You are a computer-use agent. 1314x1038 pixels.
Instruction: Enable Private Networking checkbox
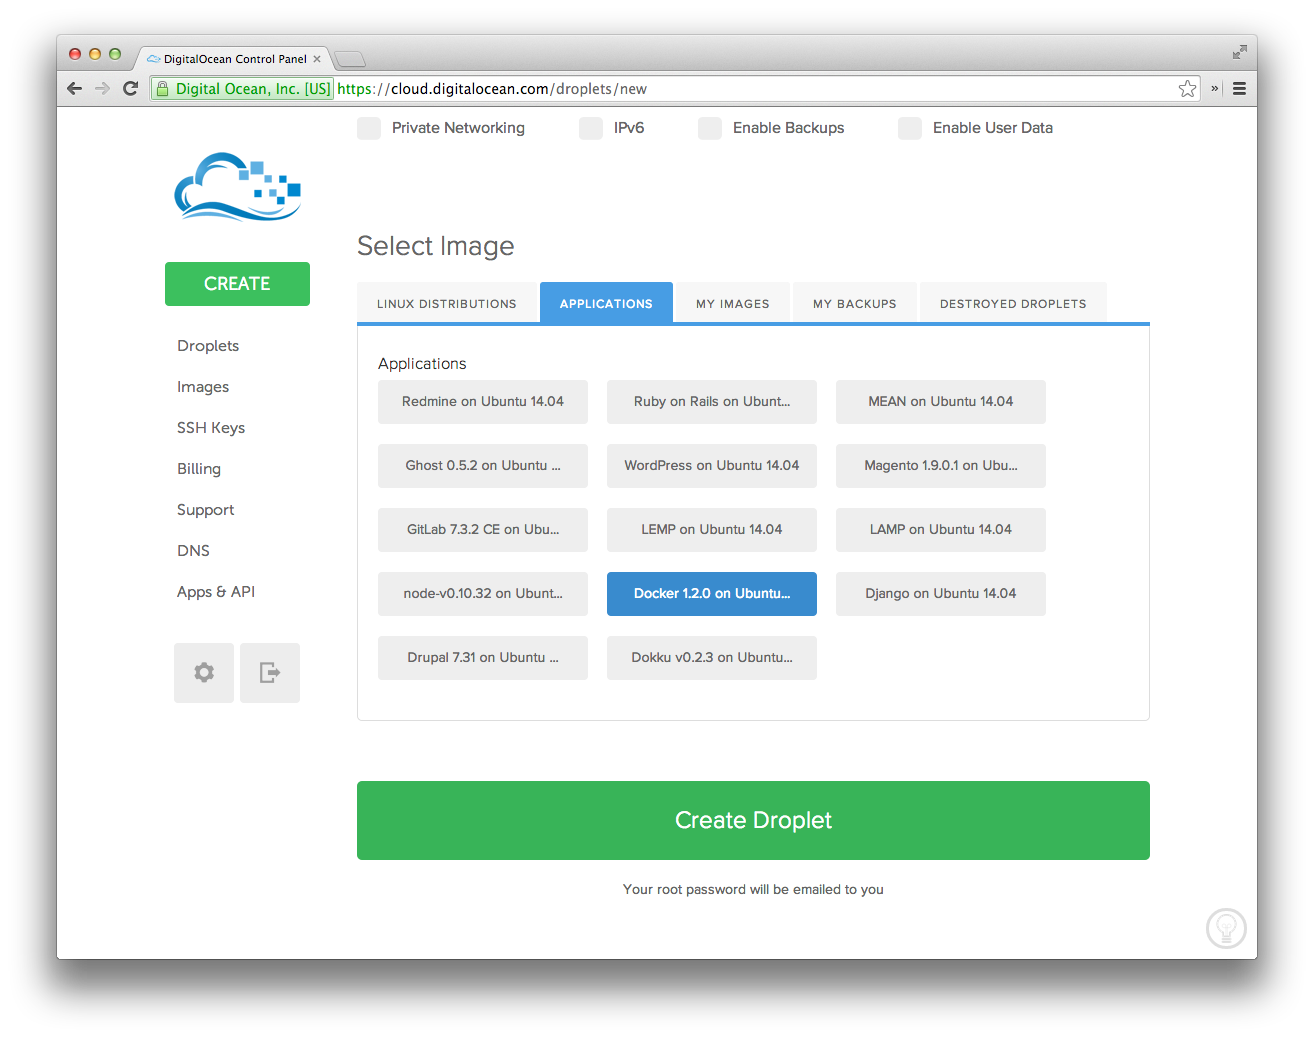(x=369, y=128)
